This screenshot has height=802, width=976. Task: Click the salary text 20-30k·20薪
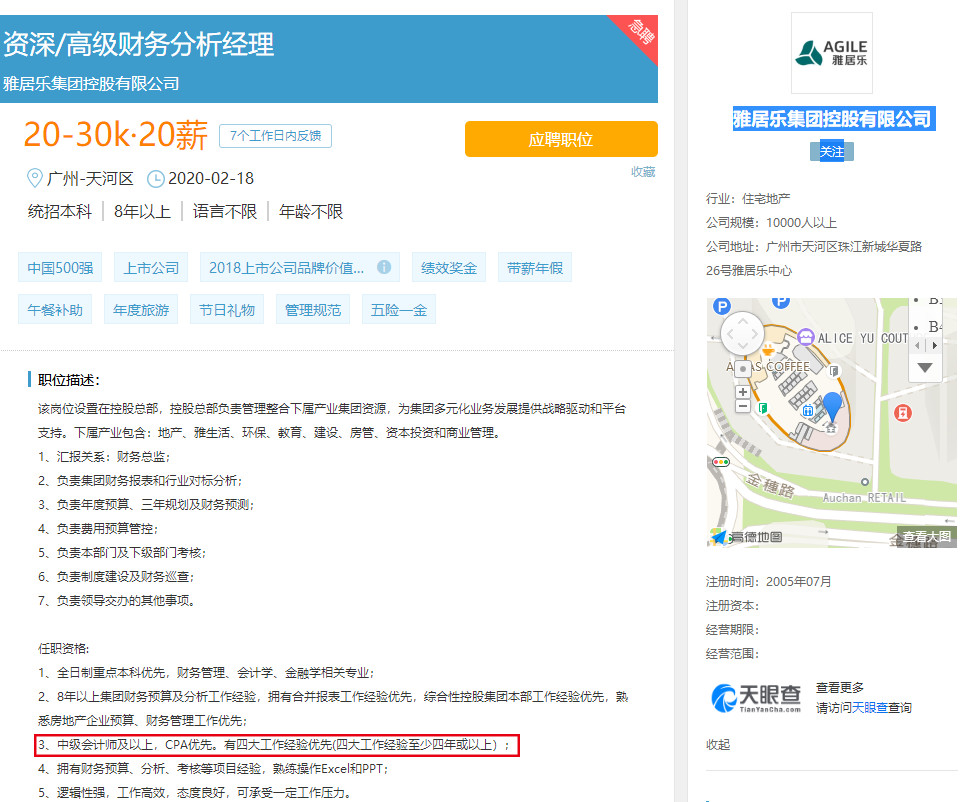(115, 134)
